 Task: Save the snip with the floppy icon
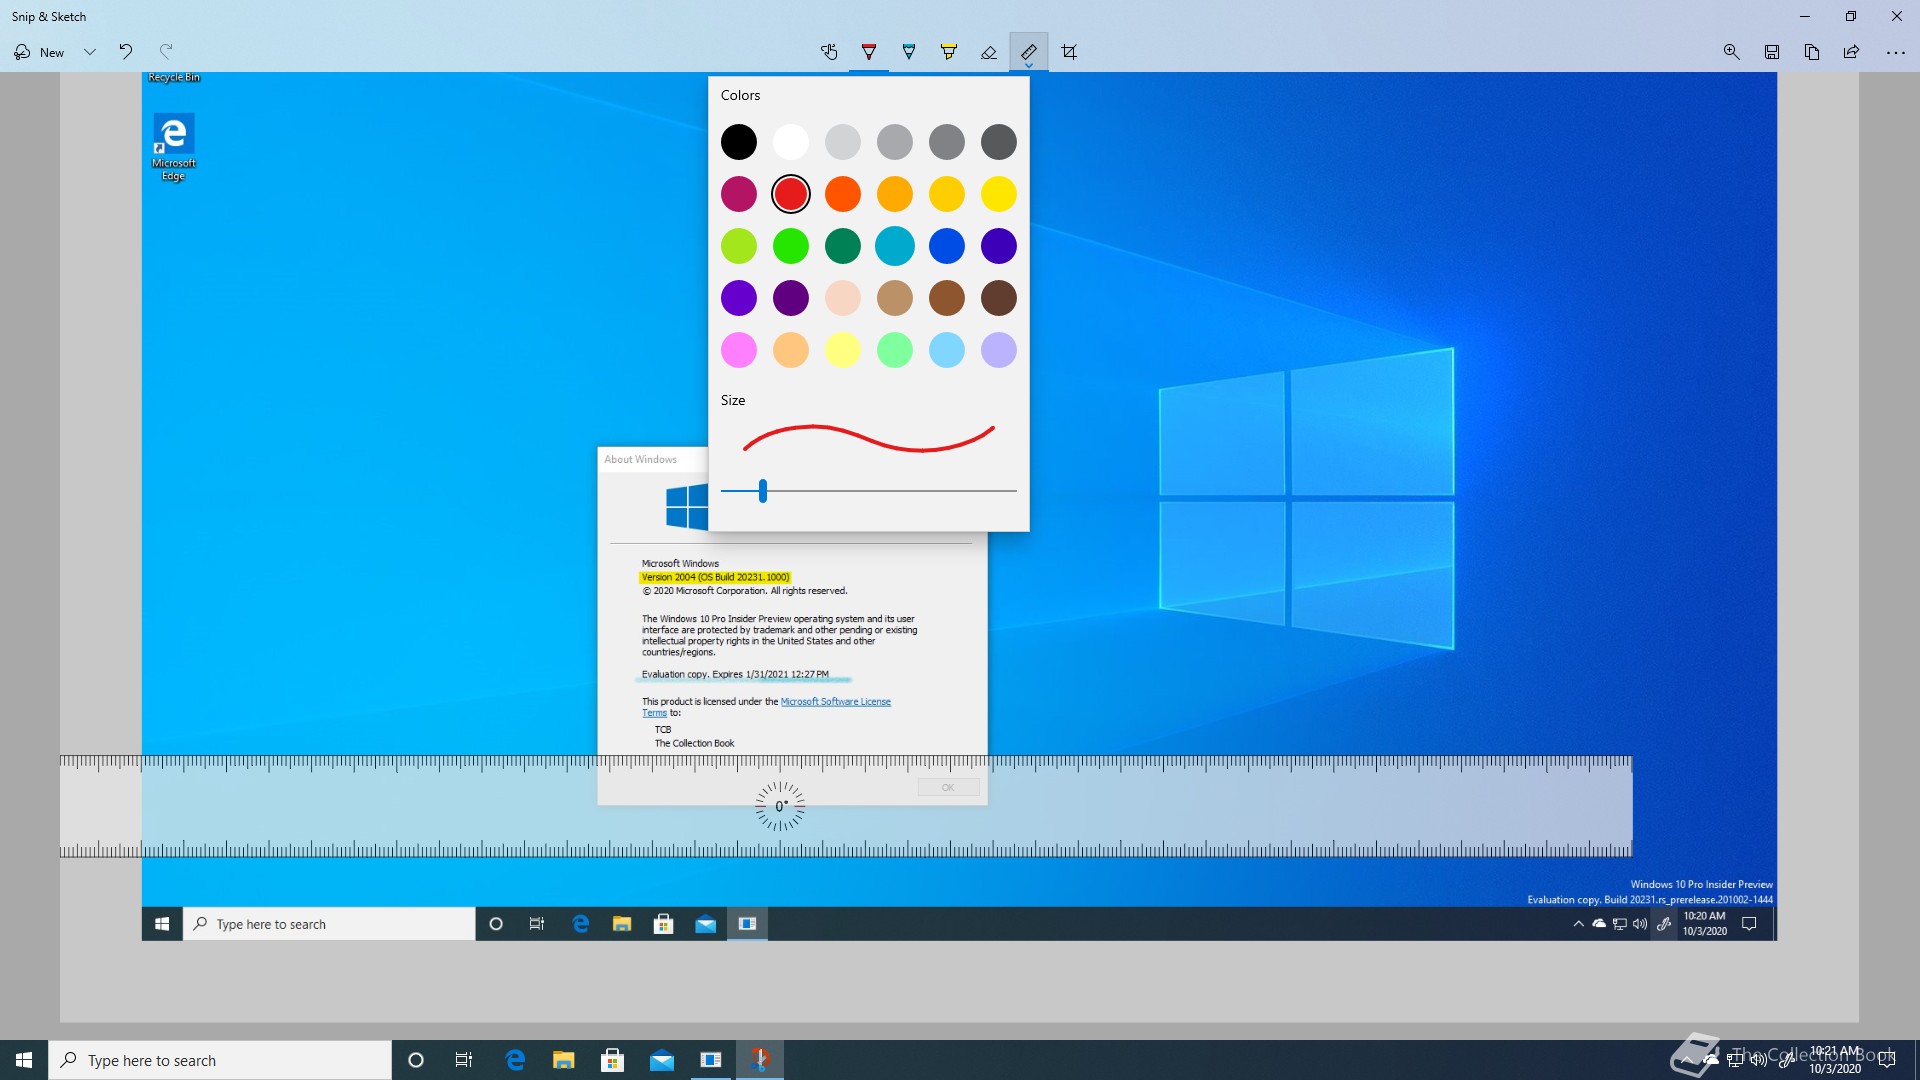1772,52
